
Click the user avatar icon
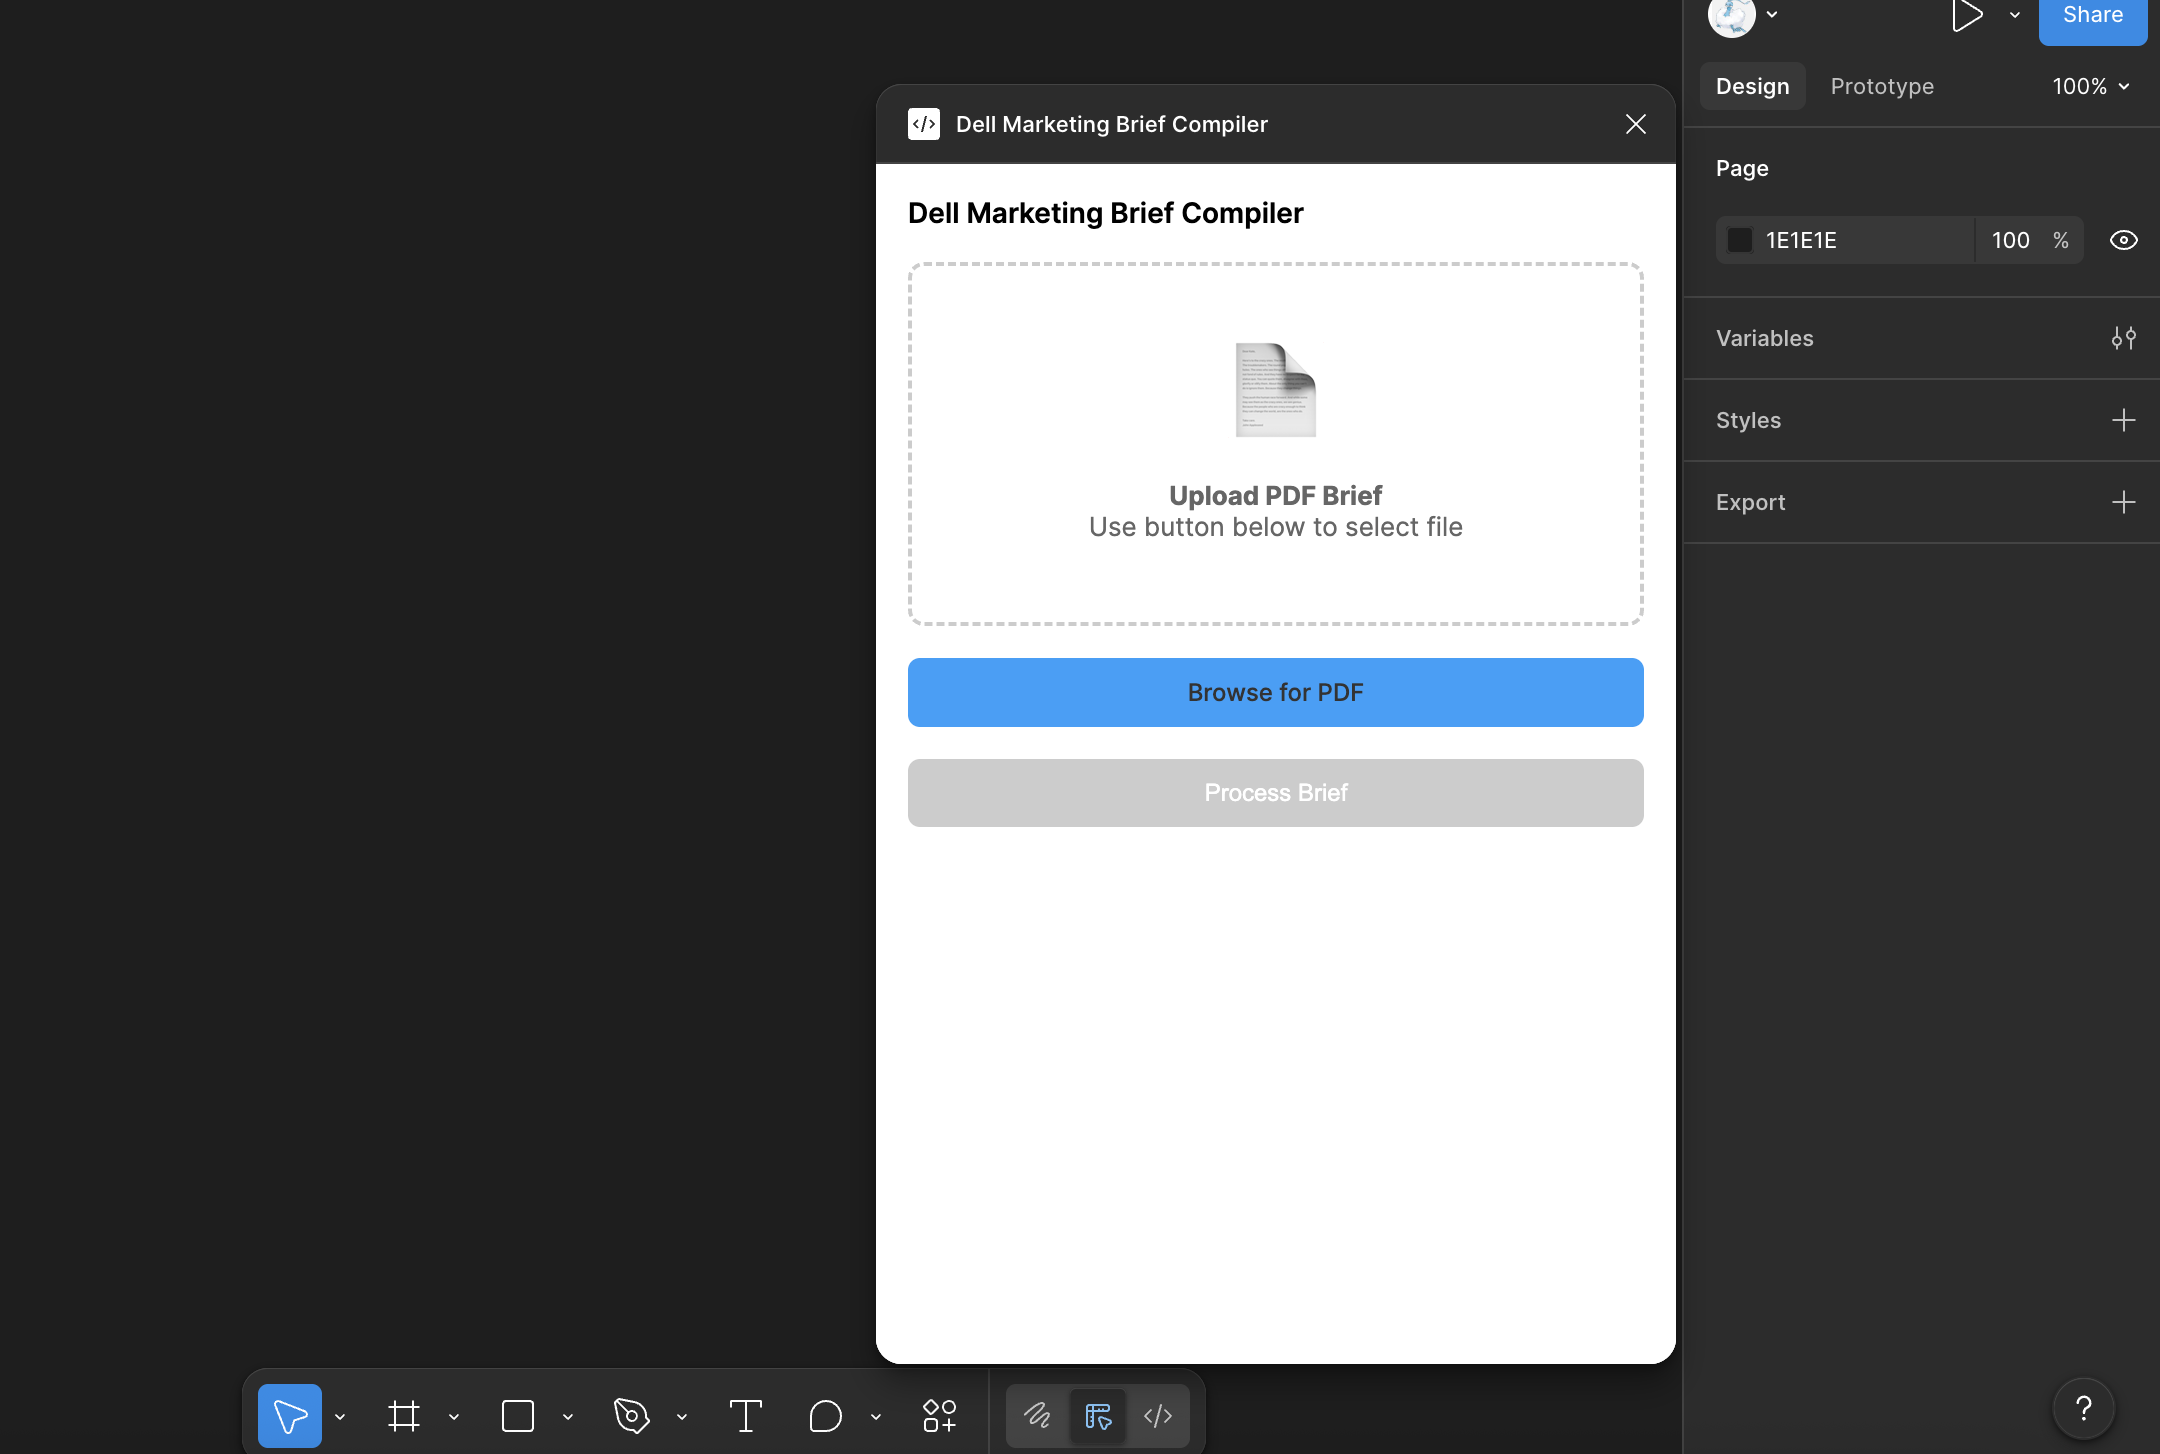(x=1732, y=14)
